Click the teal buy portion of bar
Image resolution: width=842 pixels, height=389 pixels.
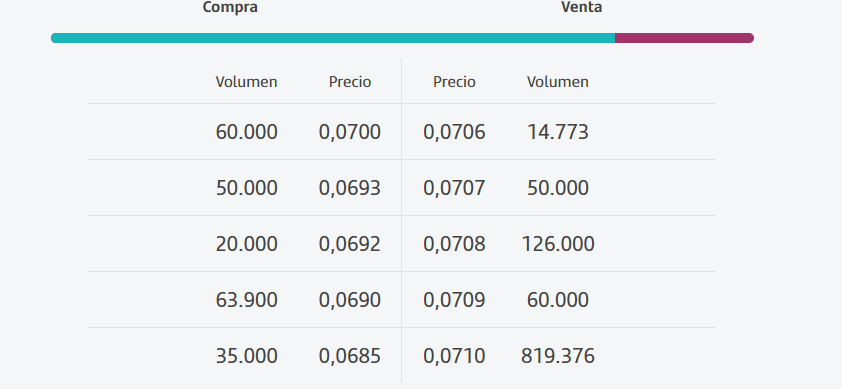[x=333, y=38]
